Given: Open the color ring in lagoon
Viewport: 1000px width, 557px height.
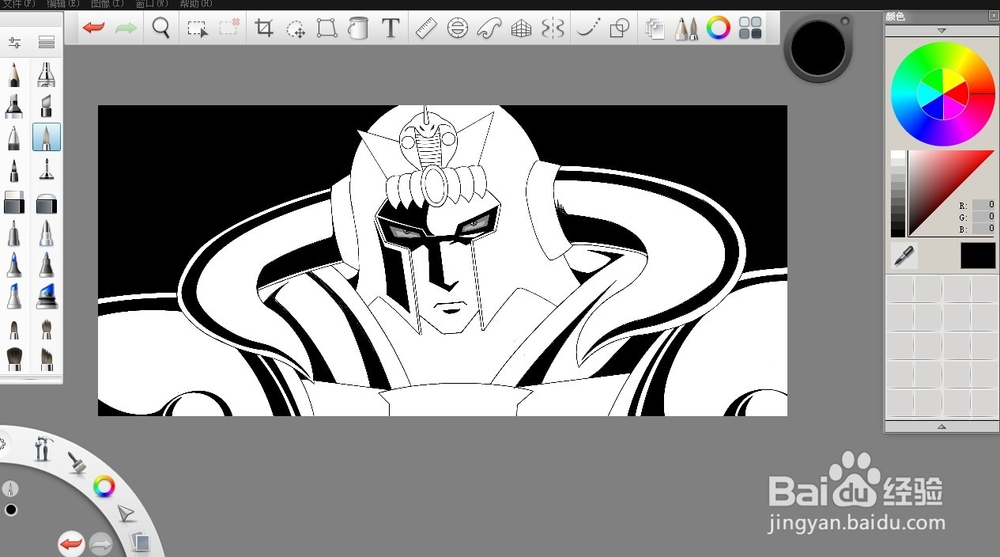Looking at the screenshot, I should pos(104,487).
